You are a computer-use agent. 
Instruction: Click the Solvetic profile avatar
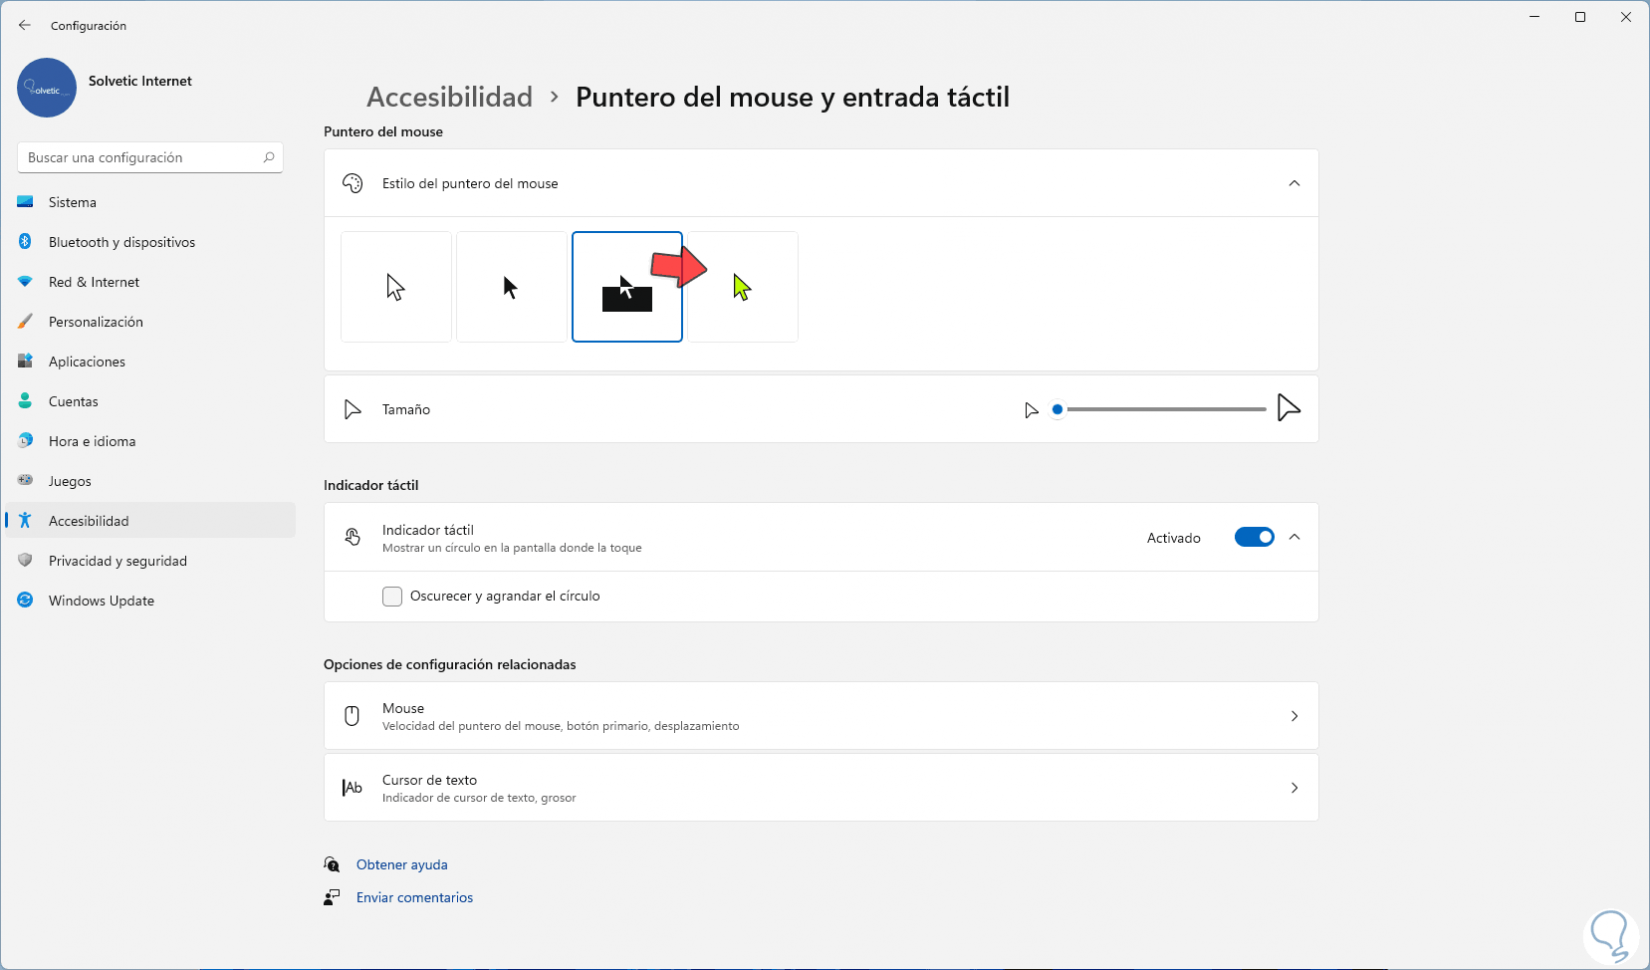pos(47,88)
